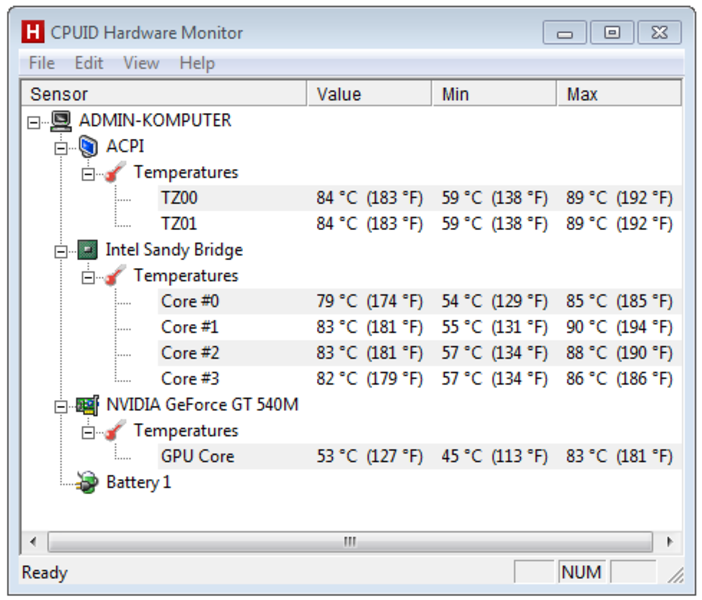Collapse the Intel Sandy Bridge node
Image resolution: width=702 pixels, height=600 pixels.
61,252
